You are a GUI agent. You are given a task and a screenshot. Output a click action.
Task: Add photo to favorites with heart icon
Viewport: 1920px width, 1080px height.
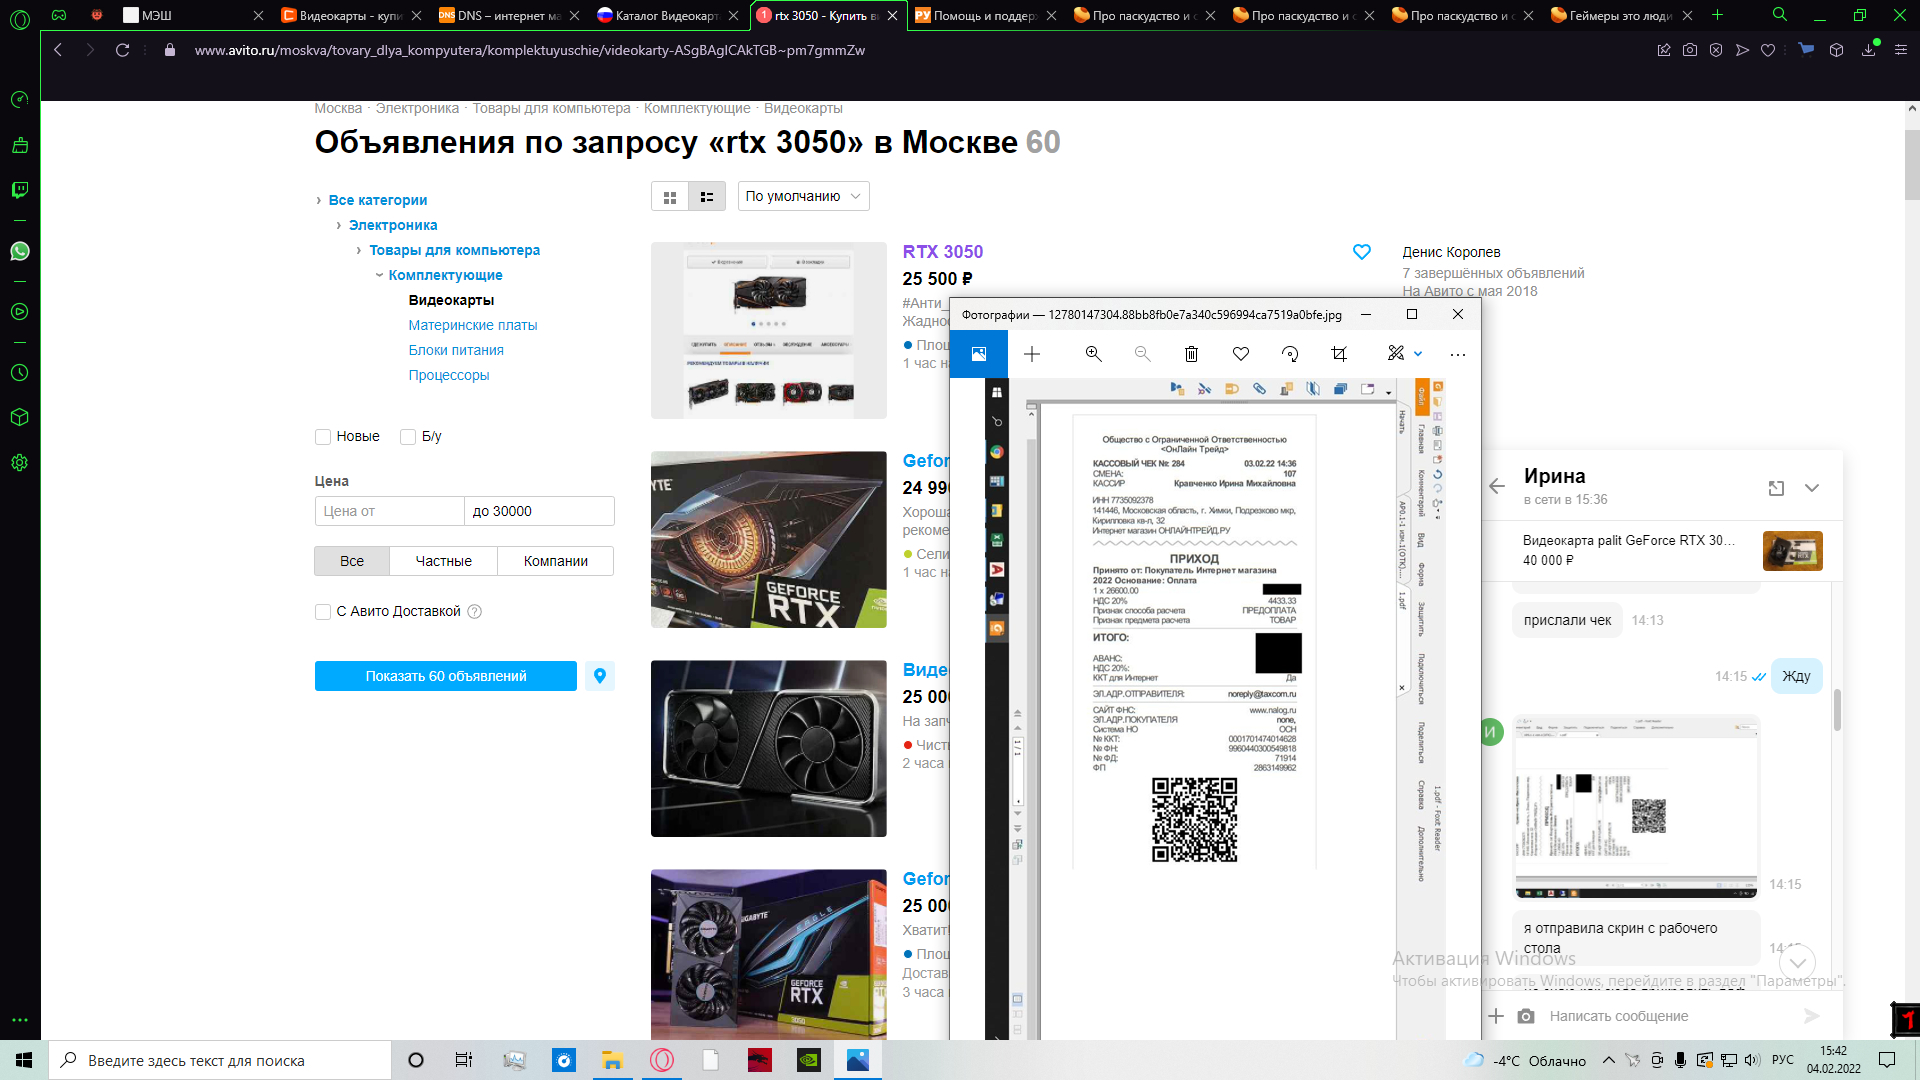click(1240, 354)
